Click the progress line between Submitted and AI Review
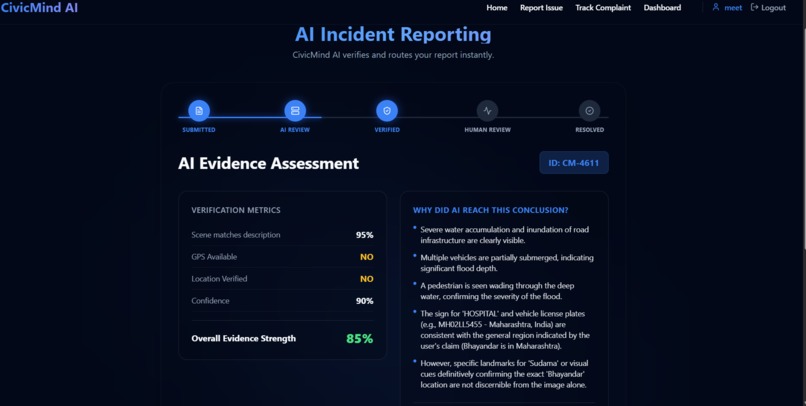 click(247, 117)
